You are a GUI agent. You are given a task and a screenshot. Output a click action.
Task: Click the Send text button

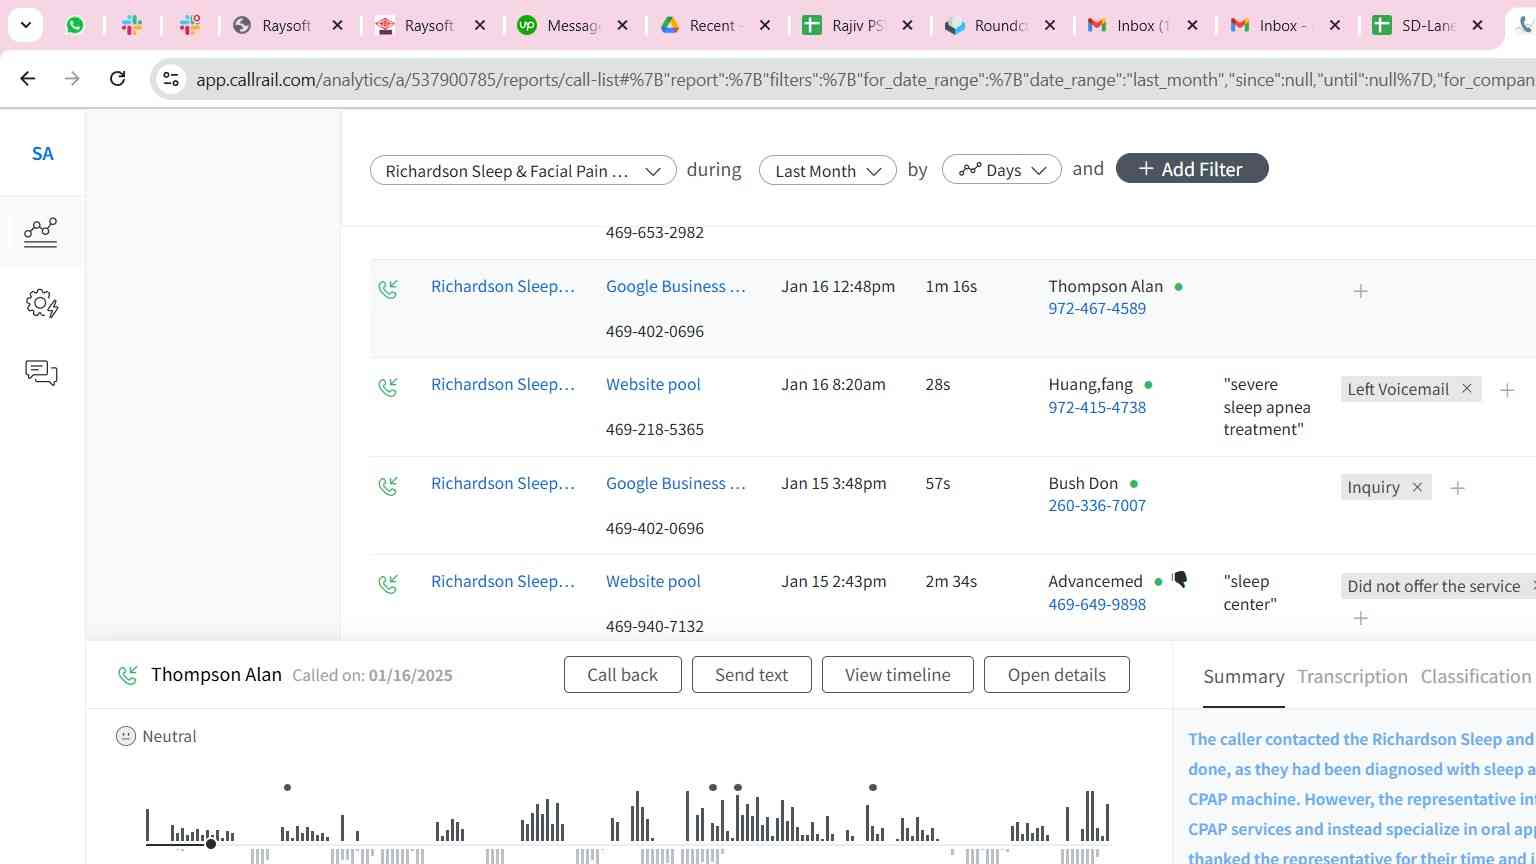tap(751, 675)
